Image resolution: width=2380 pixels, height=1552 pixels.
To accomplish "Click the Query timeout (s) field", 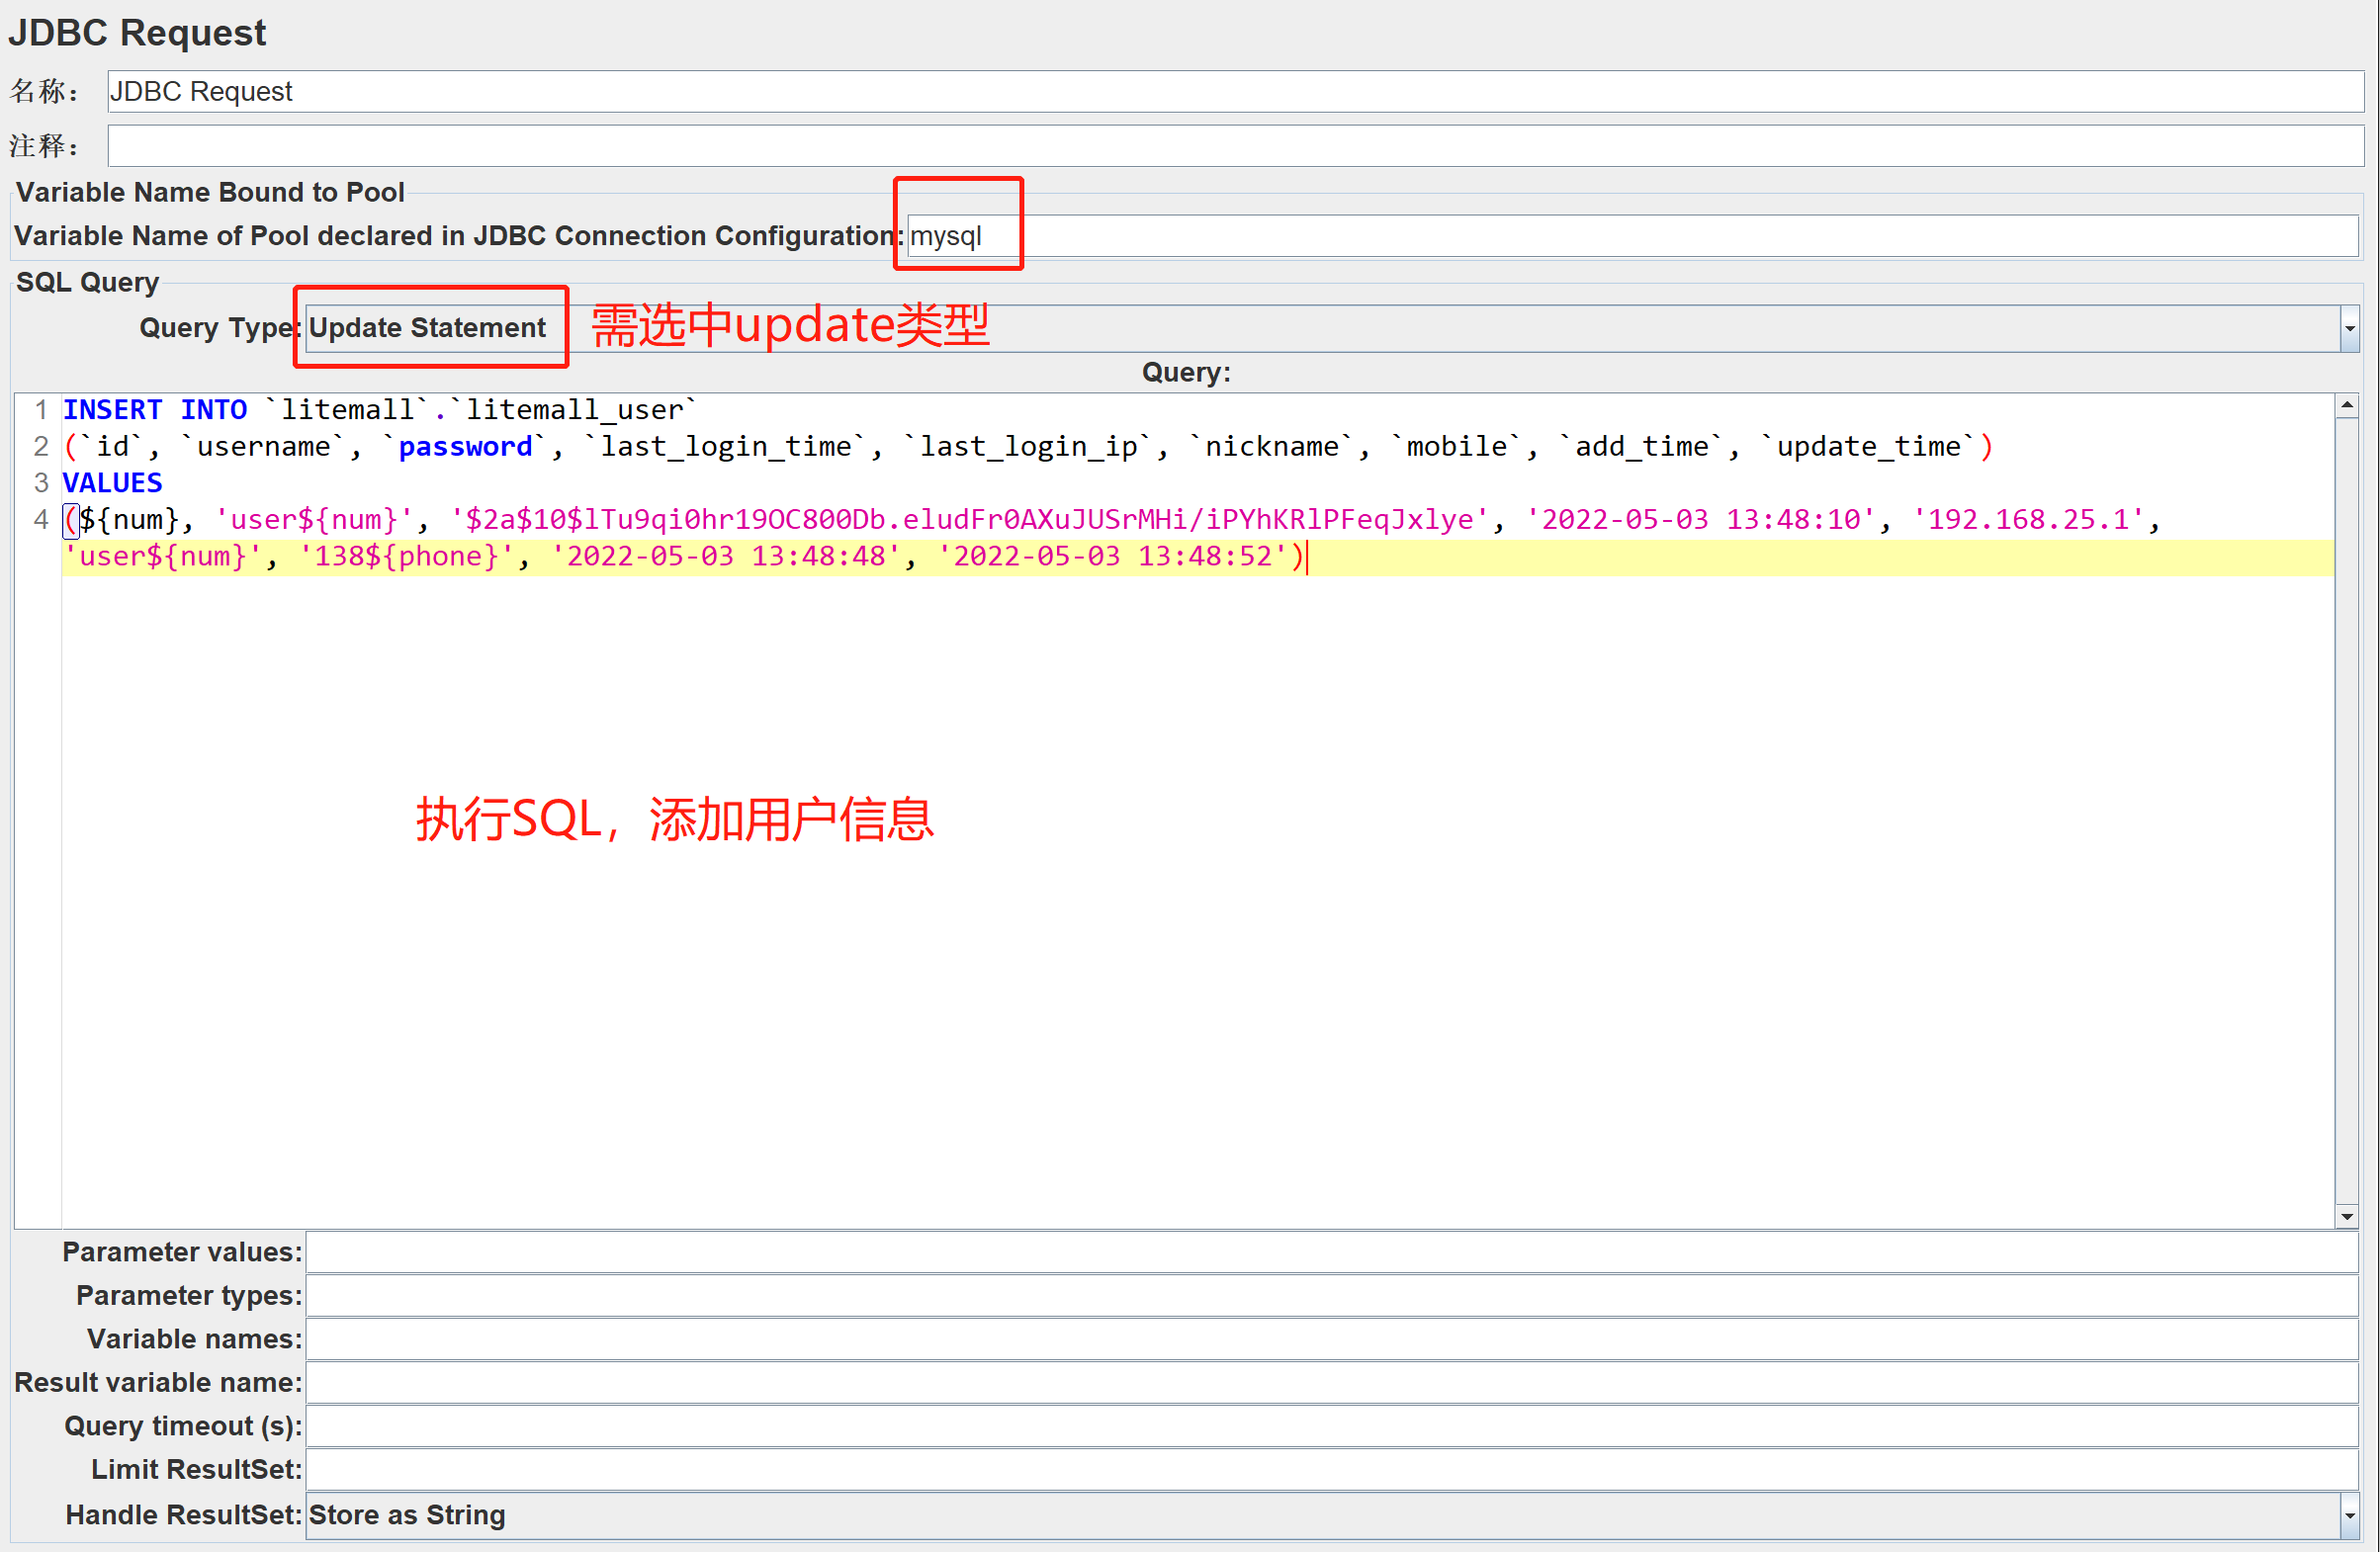I will [1330, 1426].
